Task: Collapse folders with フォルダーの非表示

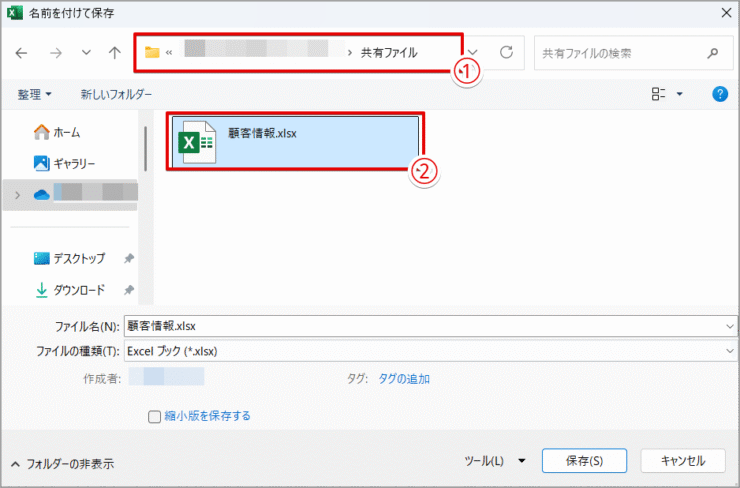Action: point(62,464)
